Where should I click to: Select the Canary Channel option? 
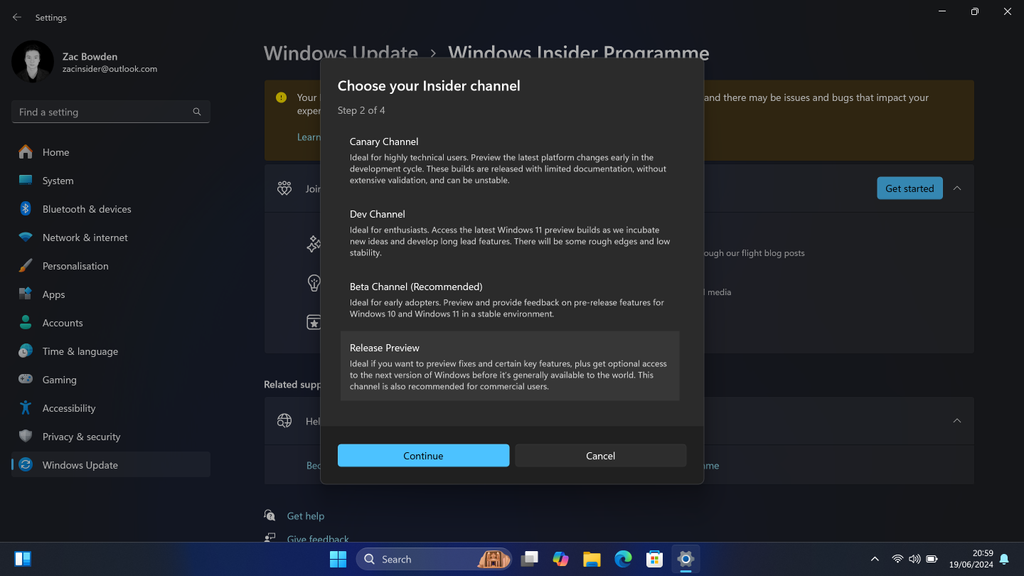pyautogui.click(x=509, y=160)
